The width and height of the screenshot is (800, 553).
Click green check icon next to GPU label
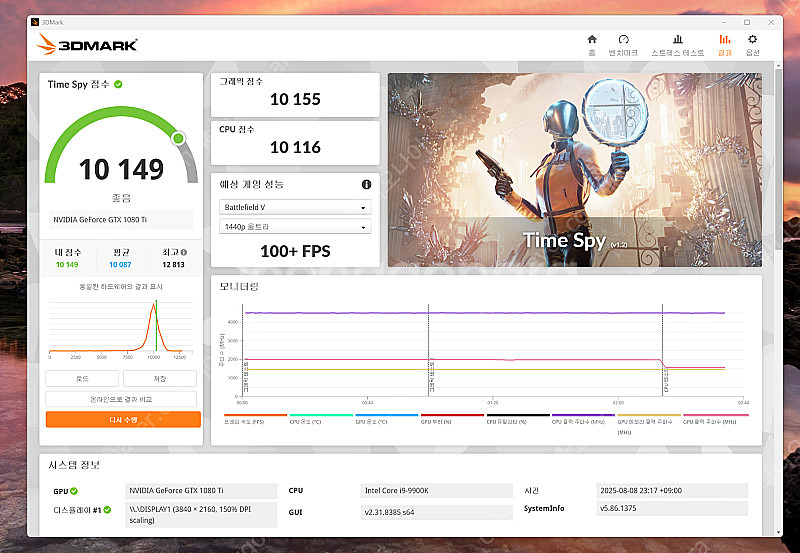tap(74, 491)
